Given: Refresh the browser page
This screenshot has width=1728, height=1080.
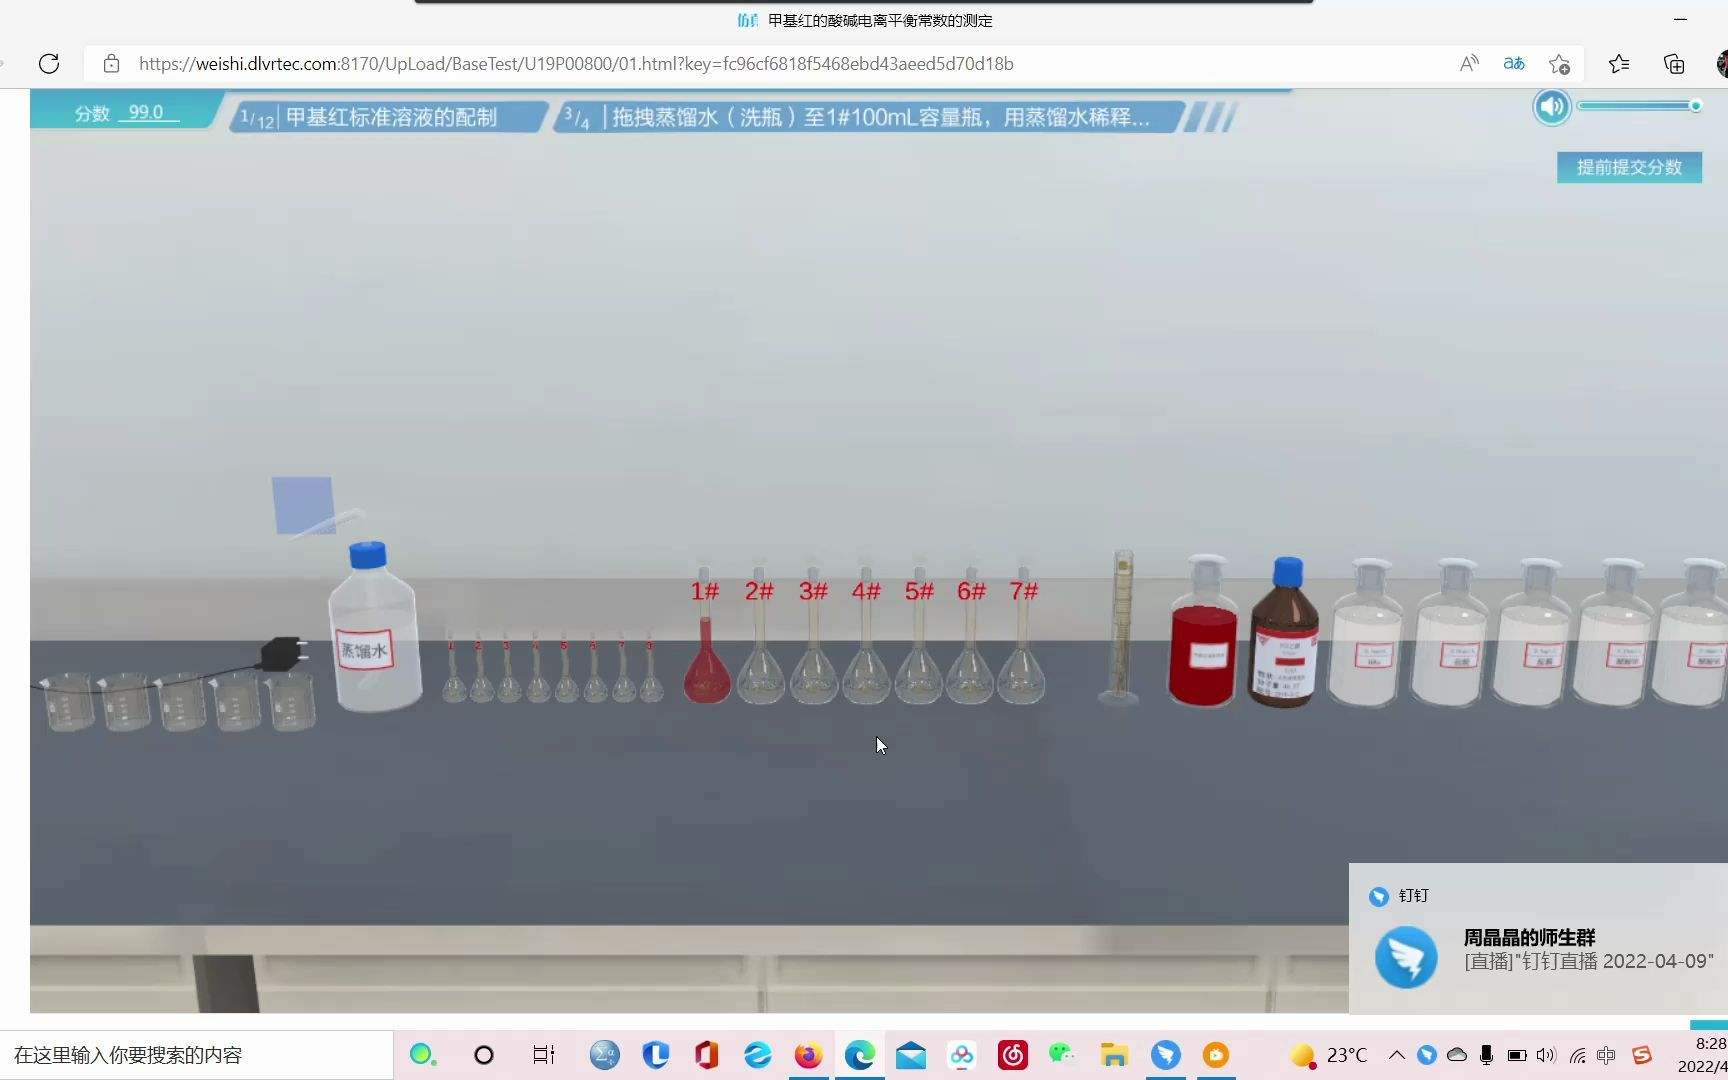Looking at the screenshot, I should [x=49, y=64].
